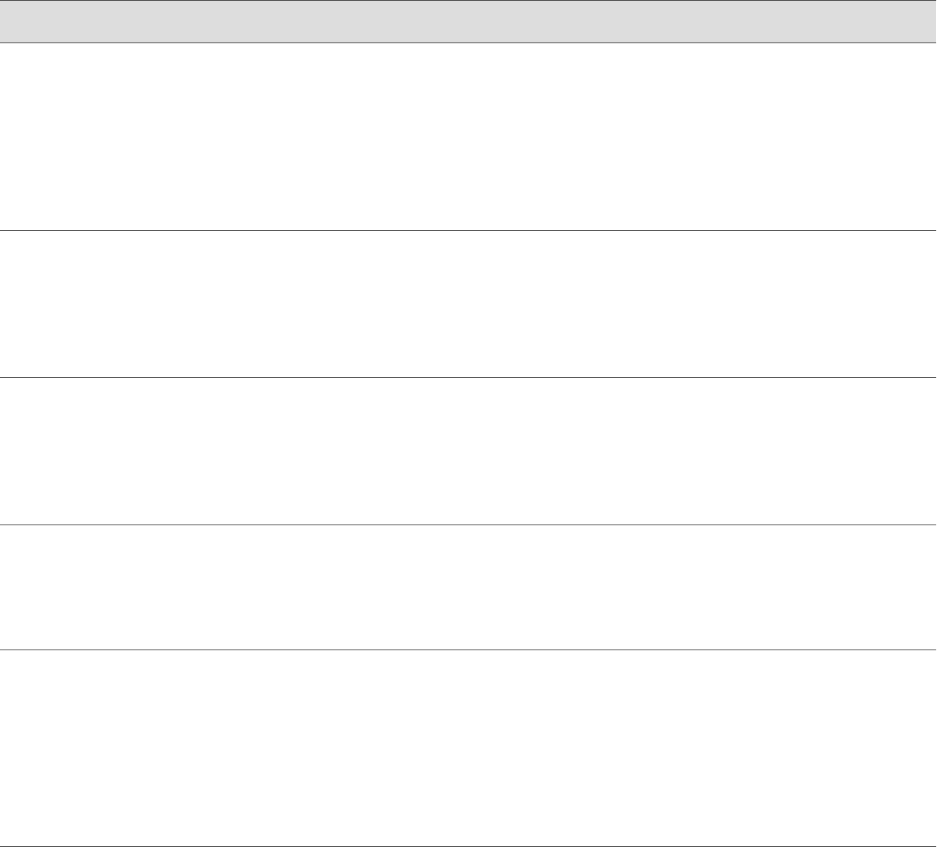Viewport: 937px width, 847px height.
Task: Click the right end of the second blank row
Action: tap(924, 304)
